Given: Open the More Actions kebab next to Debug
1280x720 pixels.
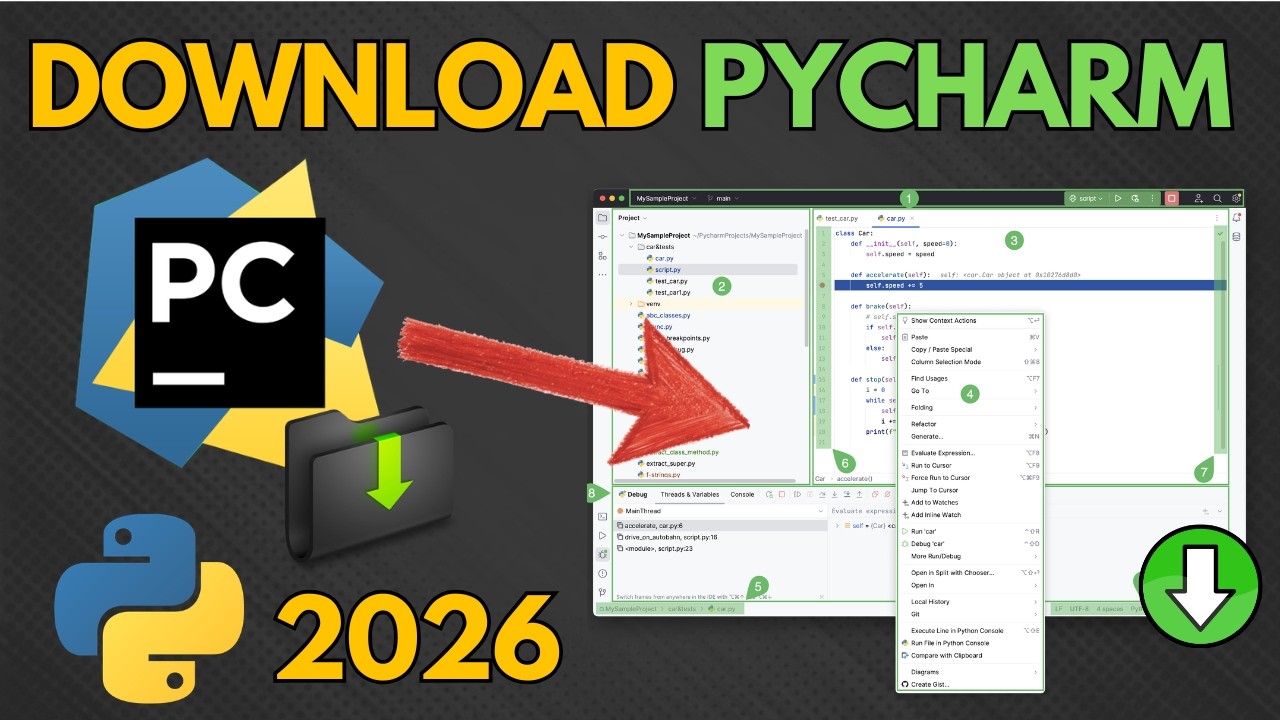Looking at the screenshot, I should (1152, 199).
